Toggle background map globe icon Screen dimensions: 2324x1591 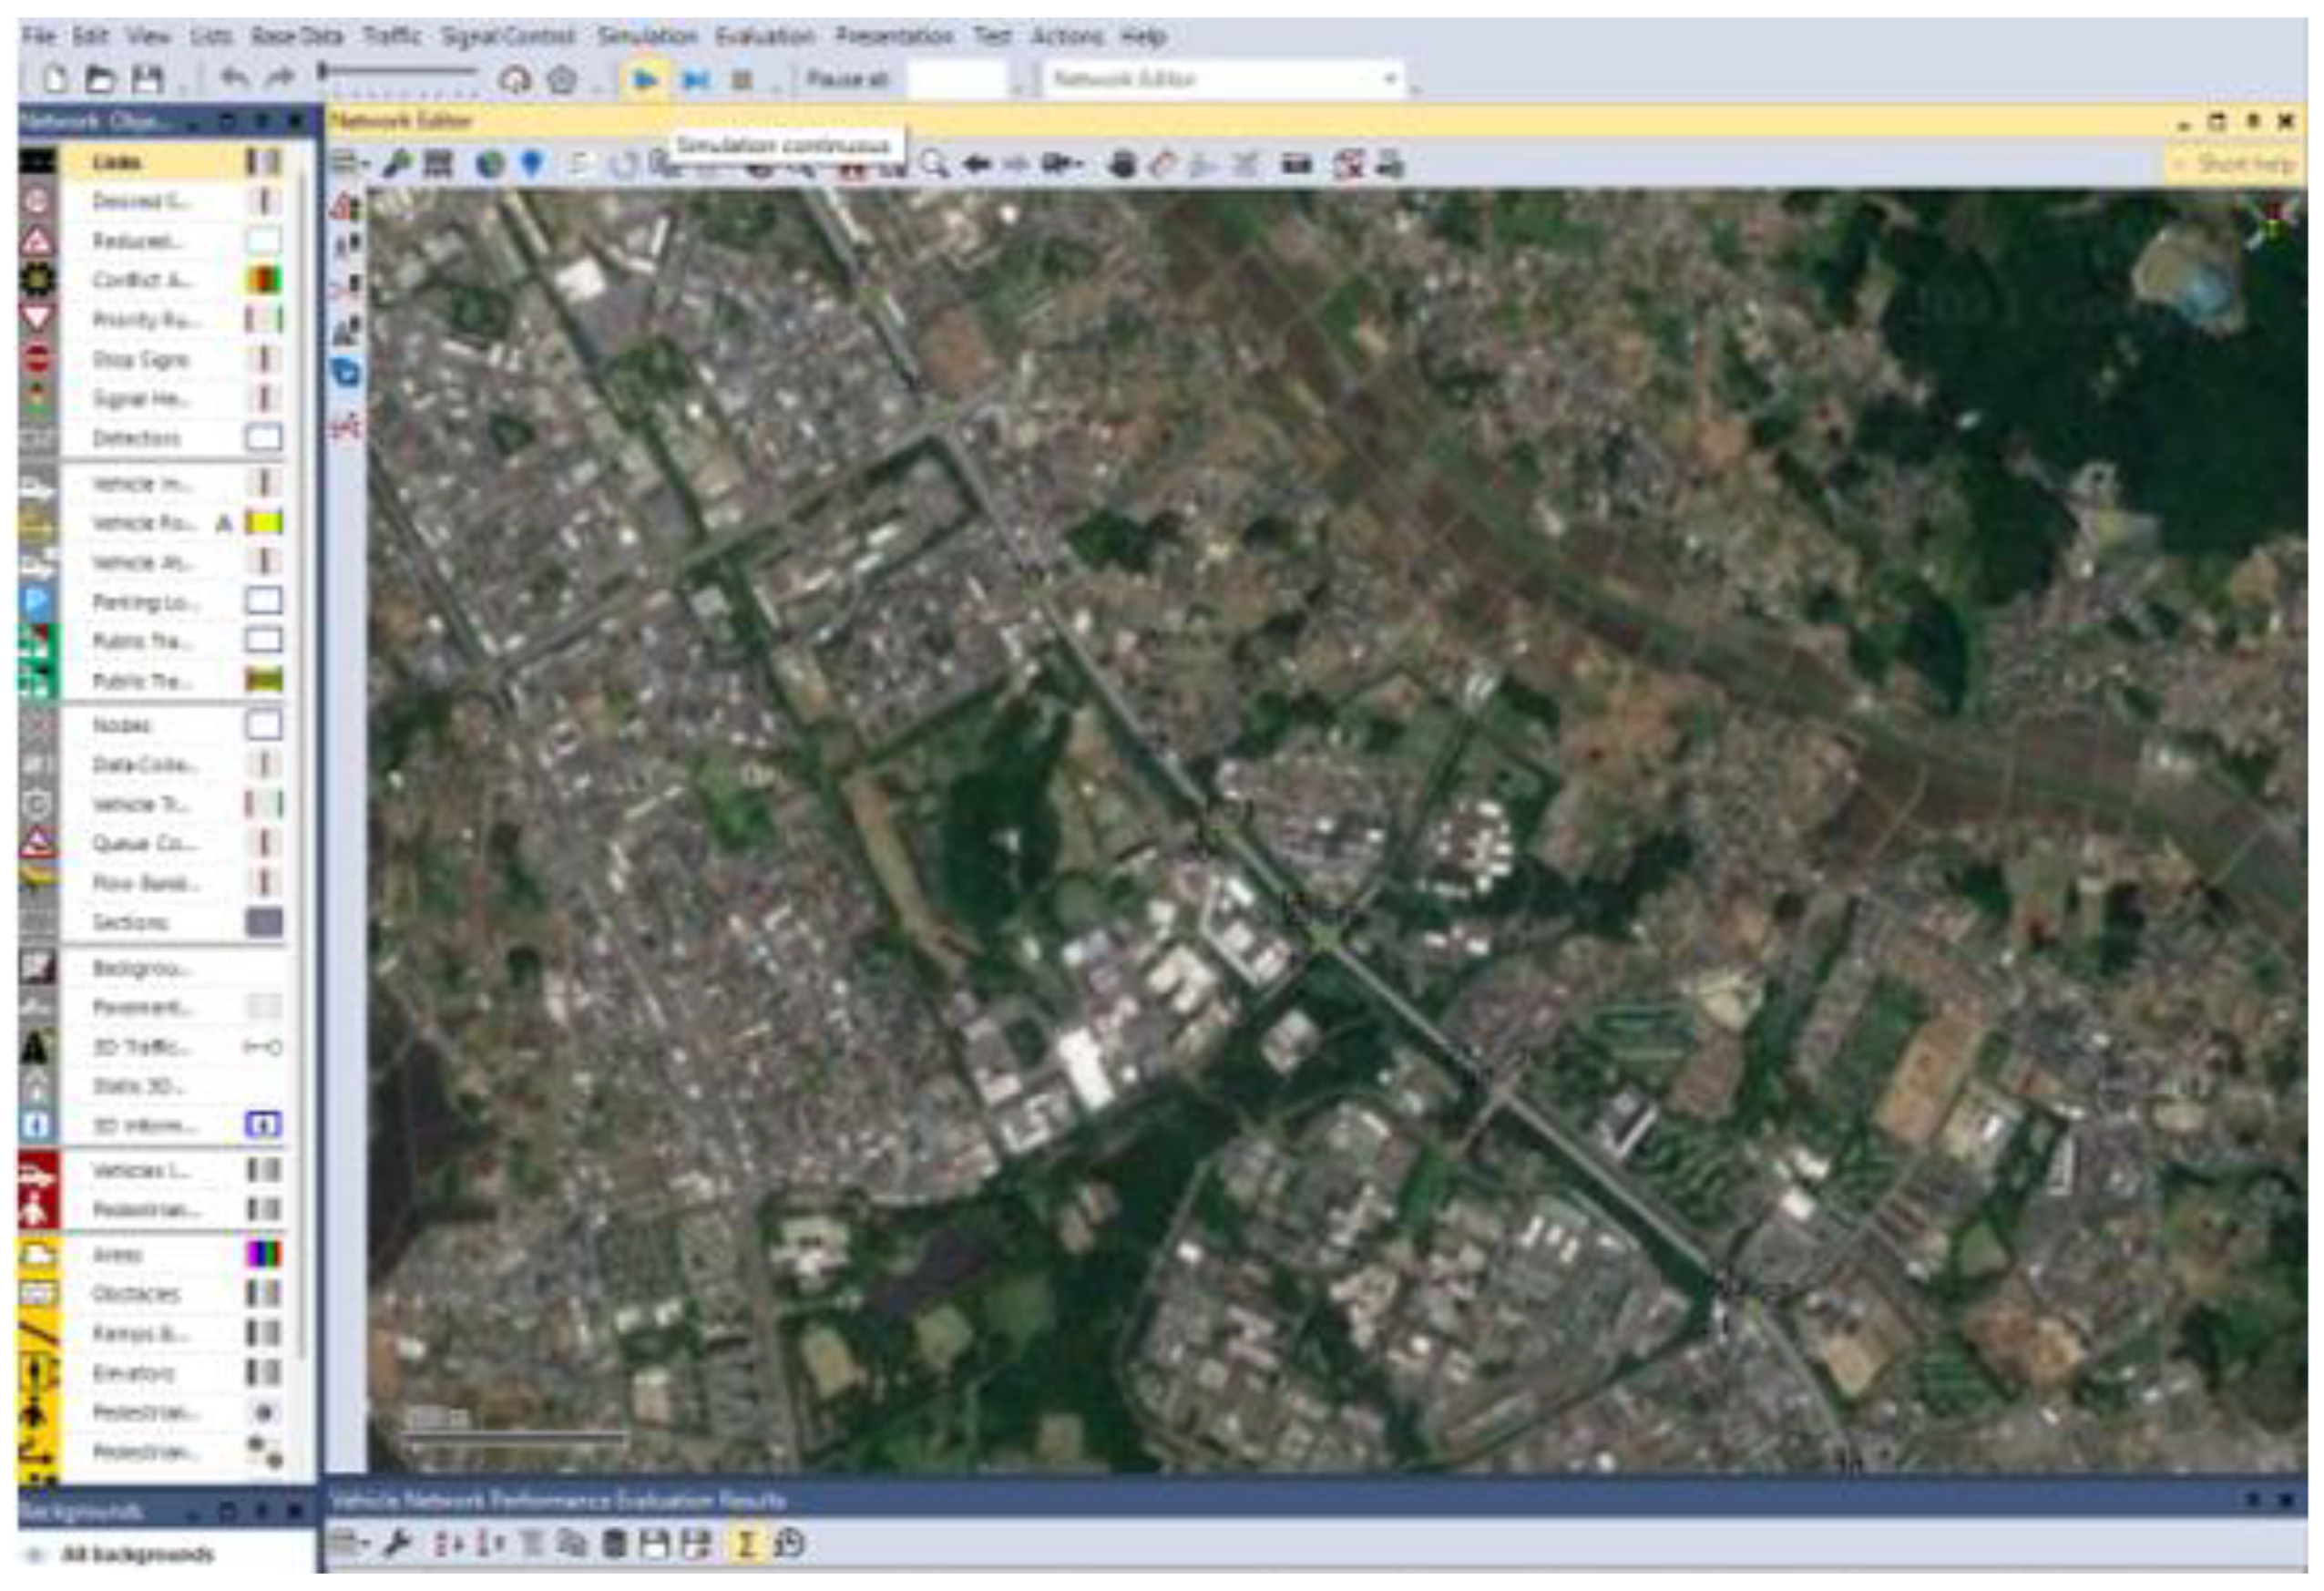tap(490, 164)
